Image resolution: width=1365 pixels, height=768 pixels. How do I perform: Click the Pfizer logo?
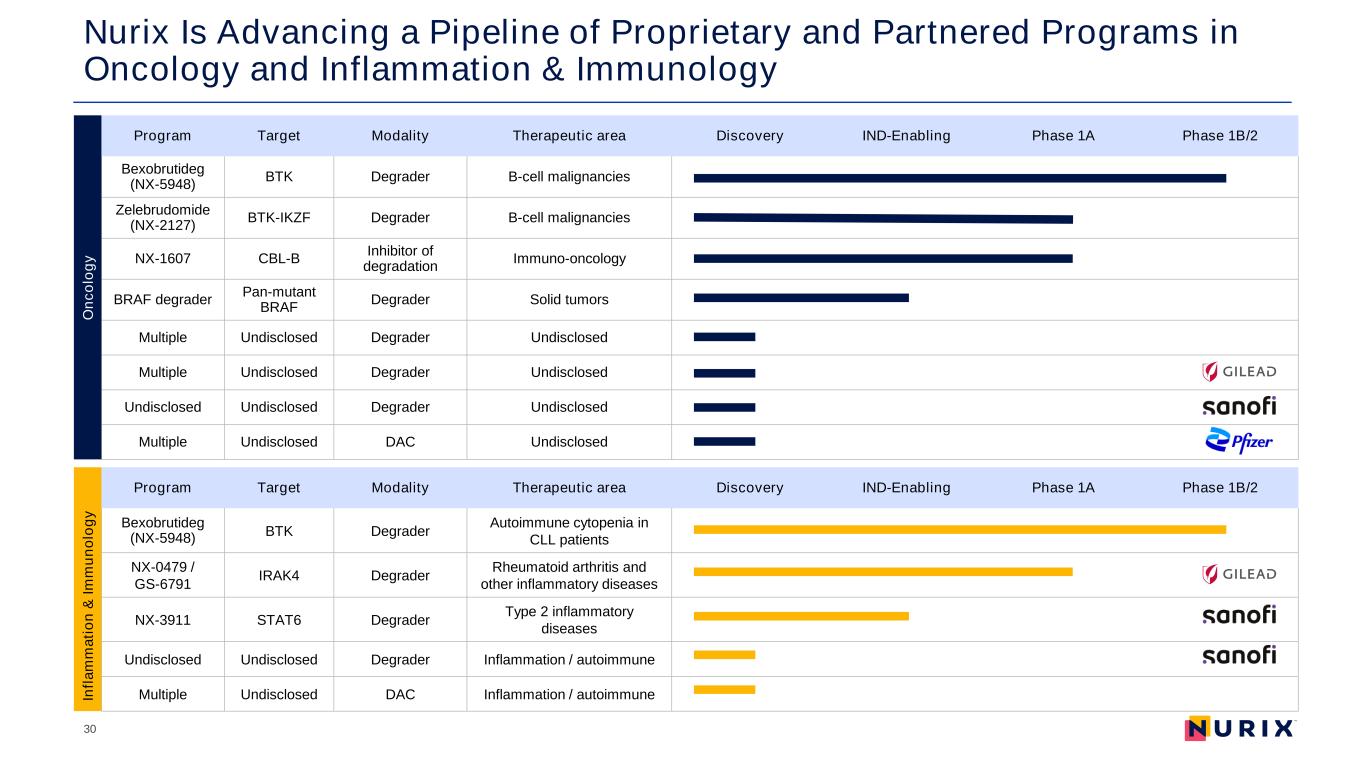(x=1239, y=441)
